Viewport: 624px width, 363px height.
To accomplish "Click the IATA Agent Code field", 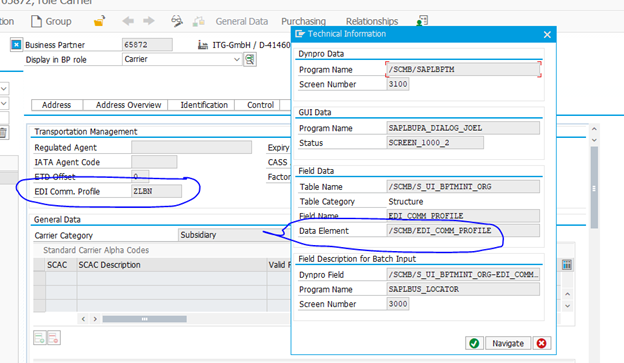I will coord(154,162).
